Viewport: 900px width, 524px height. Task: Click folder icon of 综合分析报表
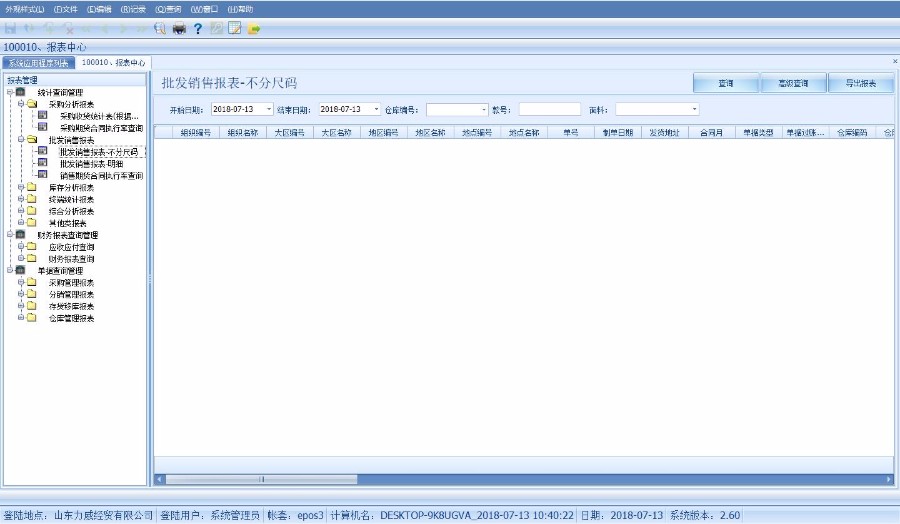pos(32,211)
